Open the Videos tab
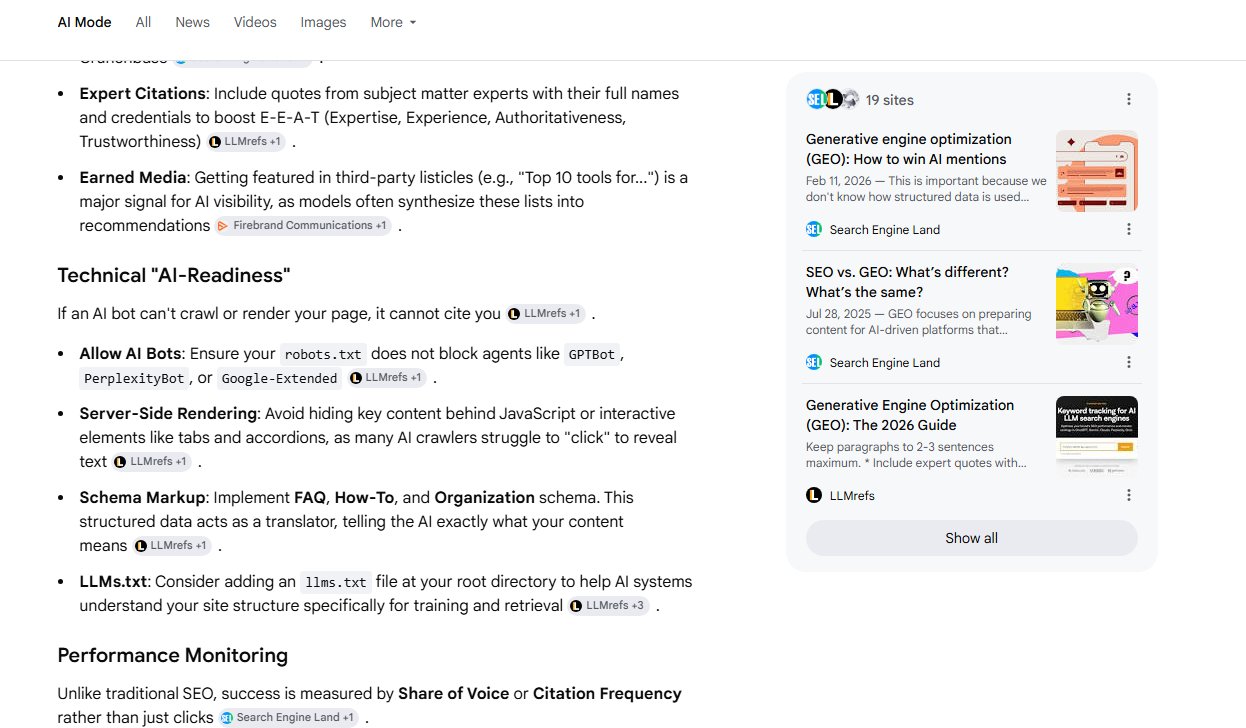Viewport: 1246px width, 728px height. (255, 22)
